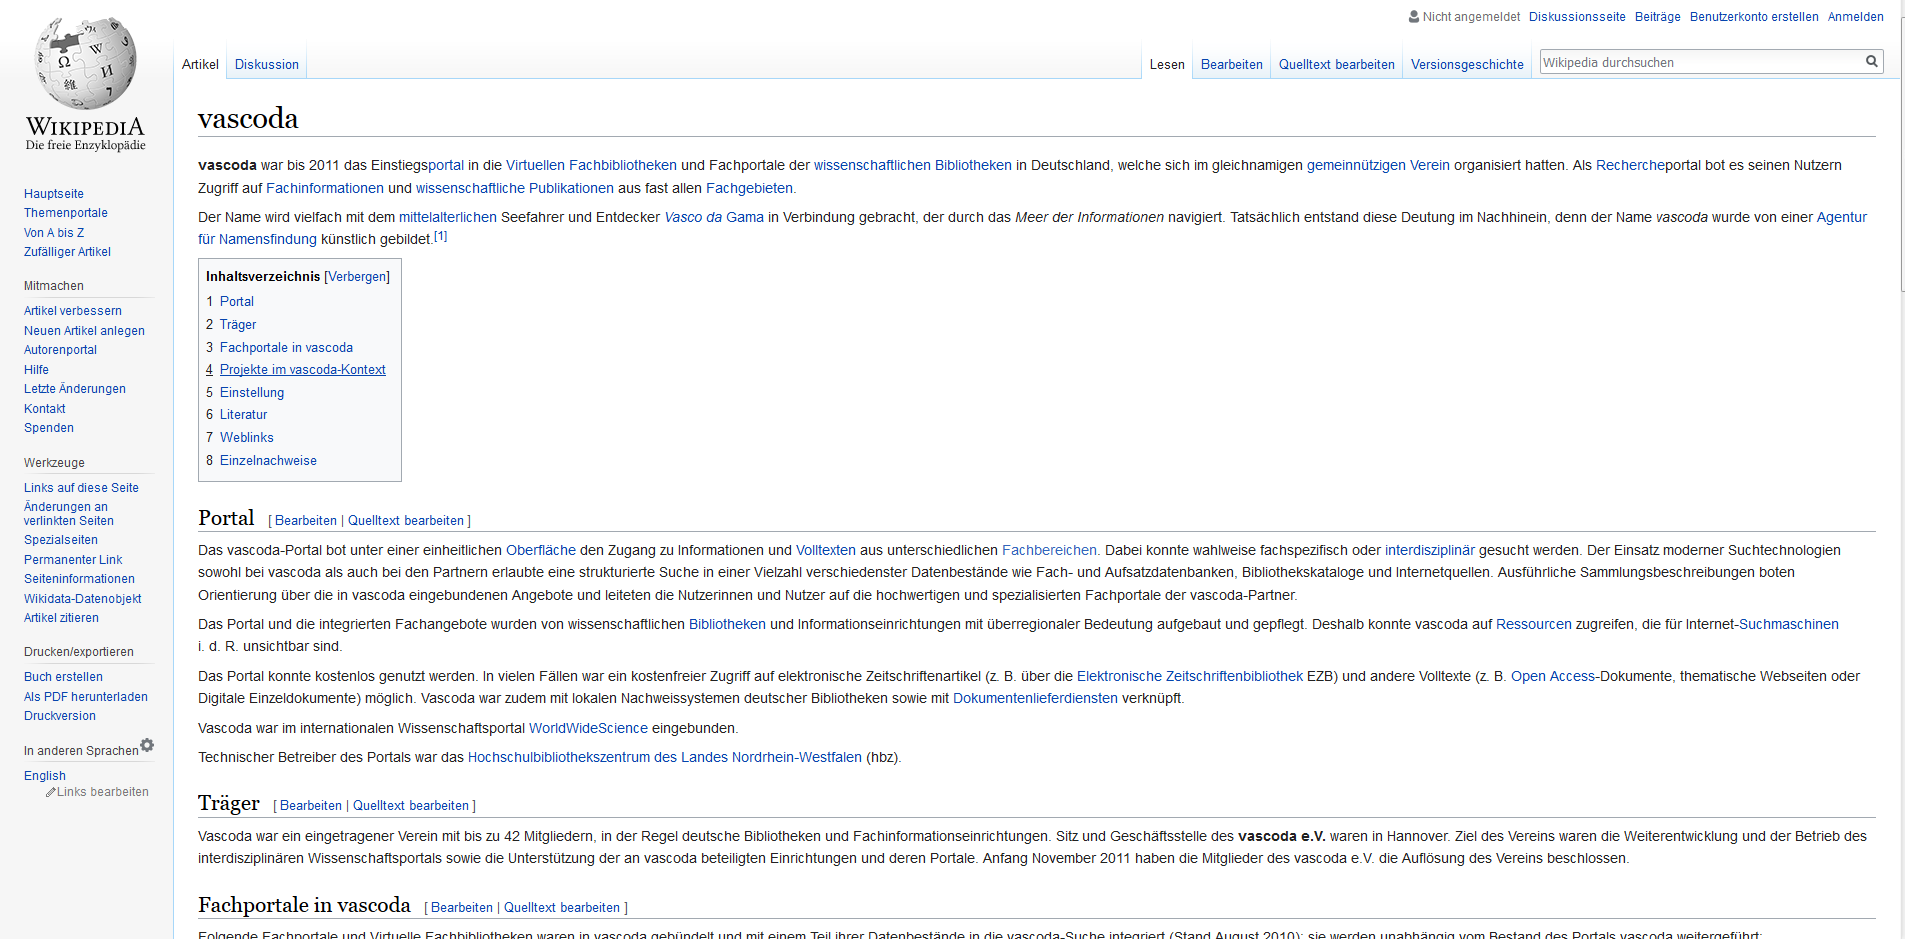Open Änderungen an verlinkten Seiten
1905x939 pixels.
pyautogui.click(x=69, y=514)
